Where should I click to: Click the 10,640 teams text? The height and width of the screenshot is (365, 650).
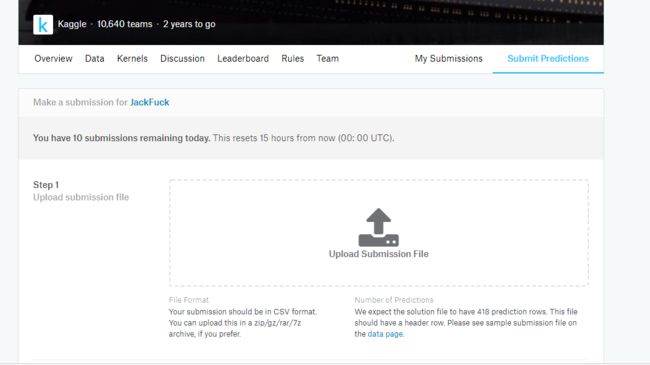(x=125, y=24)
